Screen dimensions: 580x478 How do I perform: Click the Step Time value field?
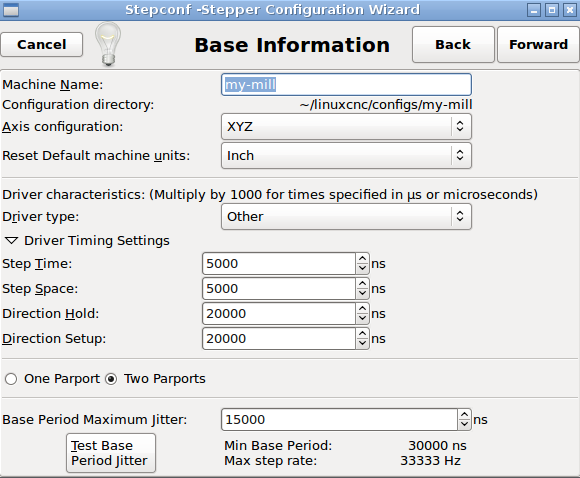click(279, 263)
